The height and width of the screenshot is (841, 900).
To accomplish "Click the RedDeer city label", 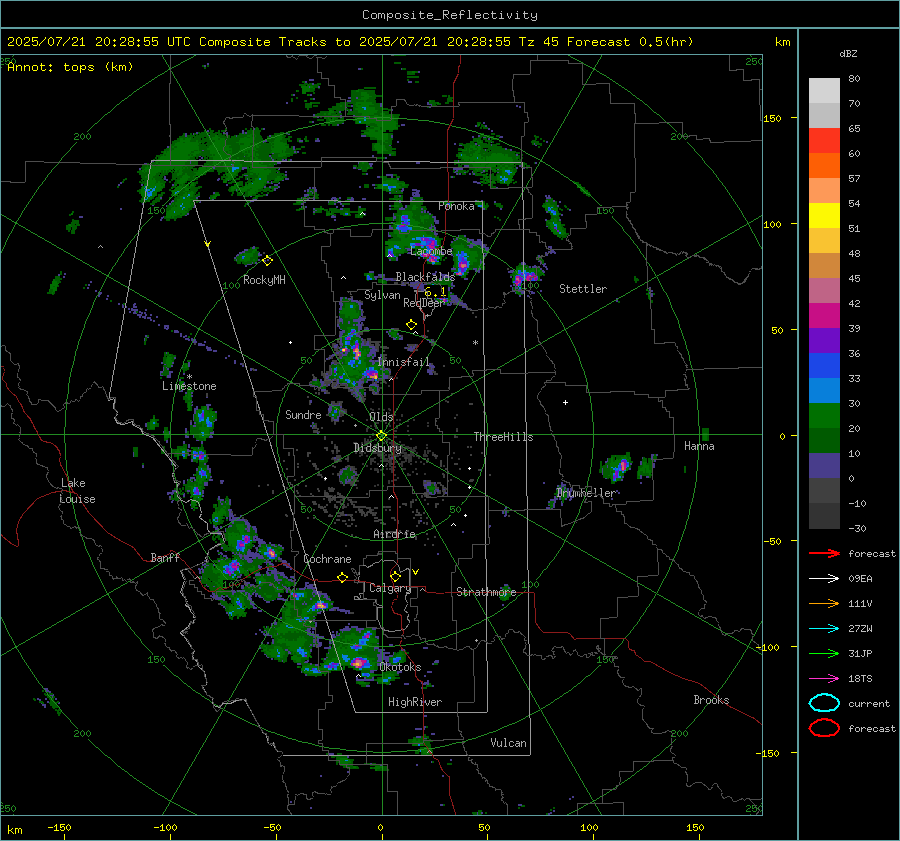I will tap(424, 303).
